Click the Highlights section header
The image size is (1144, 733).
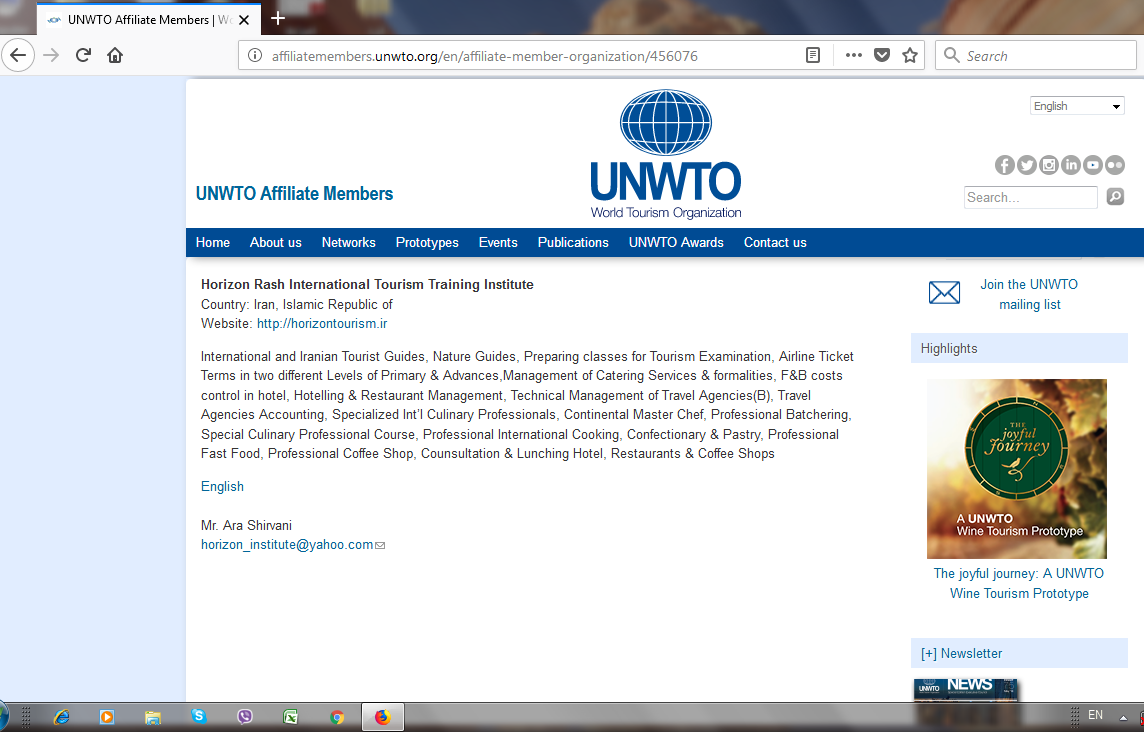1019,349
